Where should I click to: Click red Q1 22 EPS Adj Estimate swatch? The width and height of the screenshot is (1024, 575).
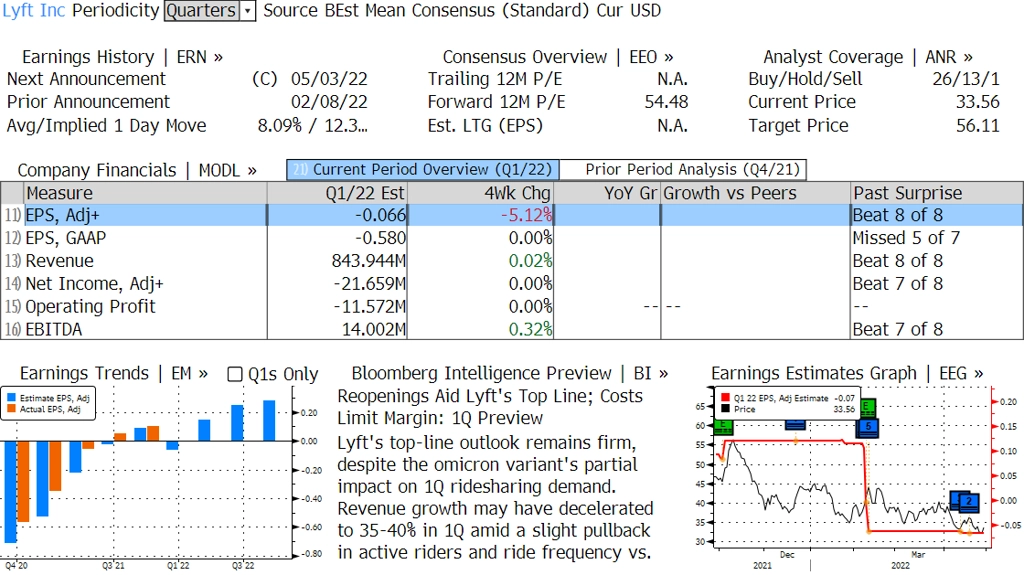[x=726, y=398]
